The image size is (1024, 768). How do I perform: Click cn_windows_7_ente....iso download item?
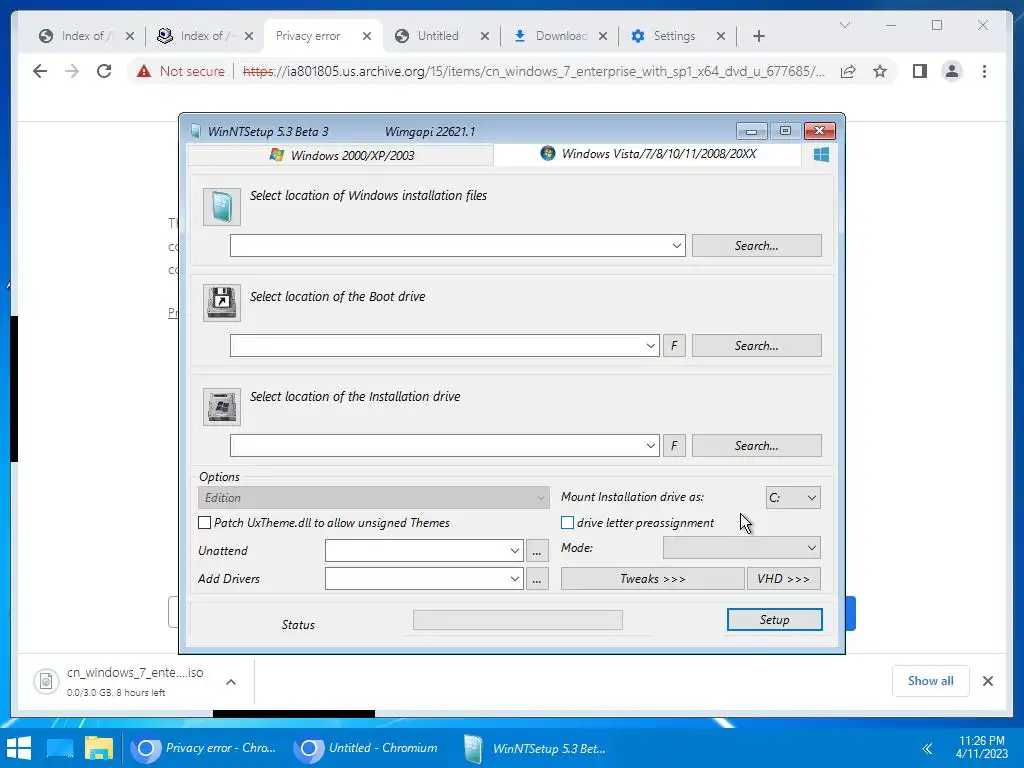(x=135, y=681)
